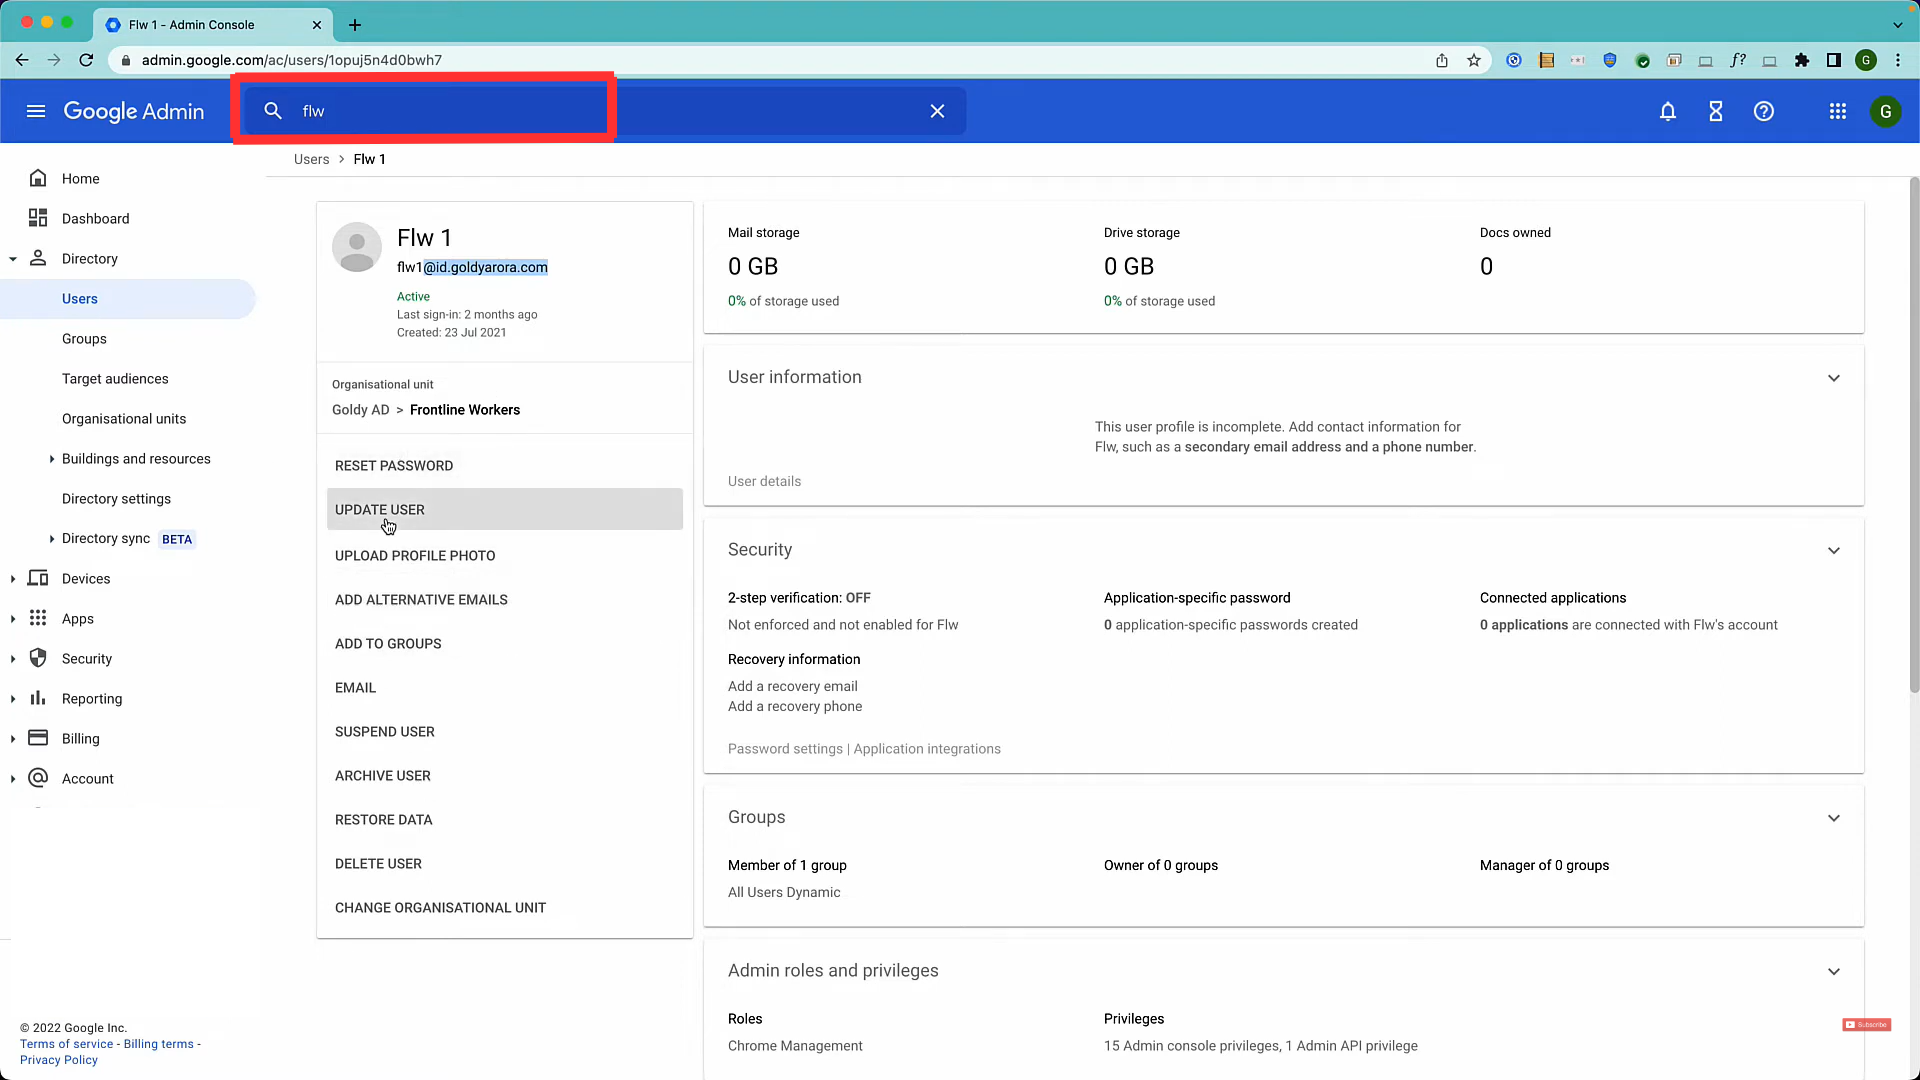1920x1080 pixels.
Task: Open the main menu hamburger icon
Action: click(x=36, y=111)
